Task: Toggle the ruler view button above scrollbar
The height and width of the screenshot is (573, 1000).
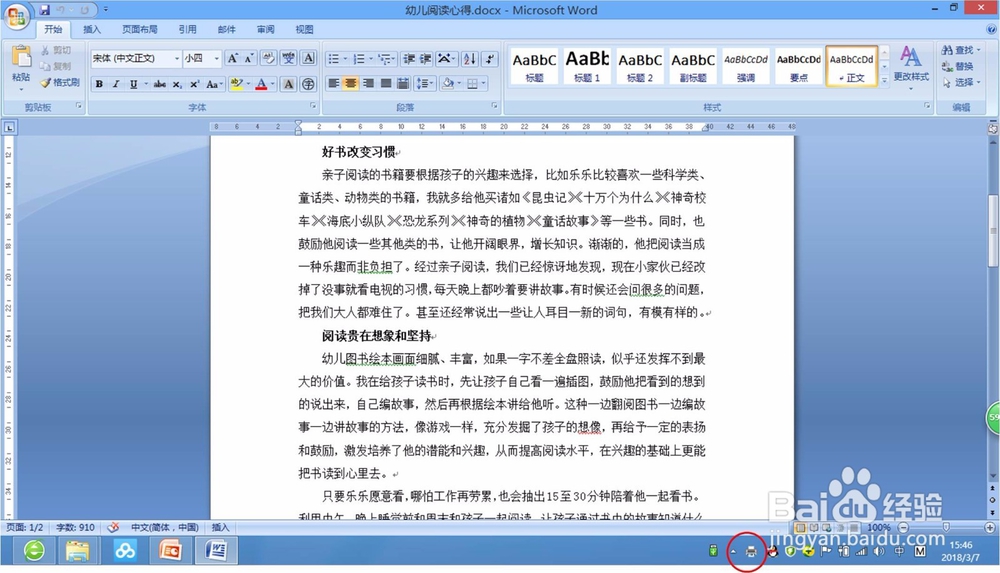Action: point(993,128)
